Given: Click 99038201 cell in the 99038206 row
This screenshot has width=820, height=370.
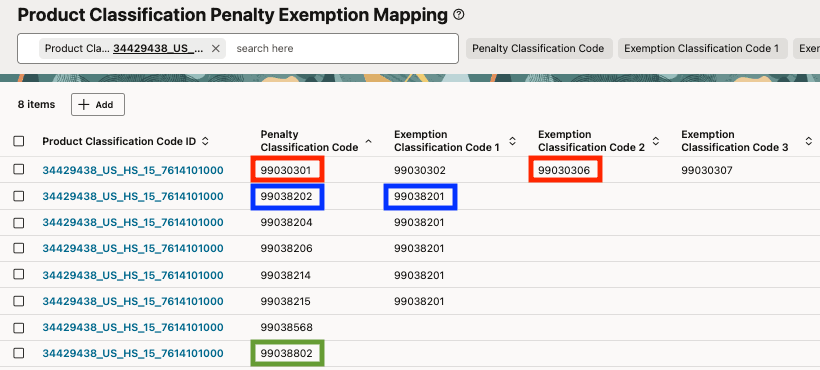Looking at the screenshot, I should click(419, 248).
